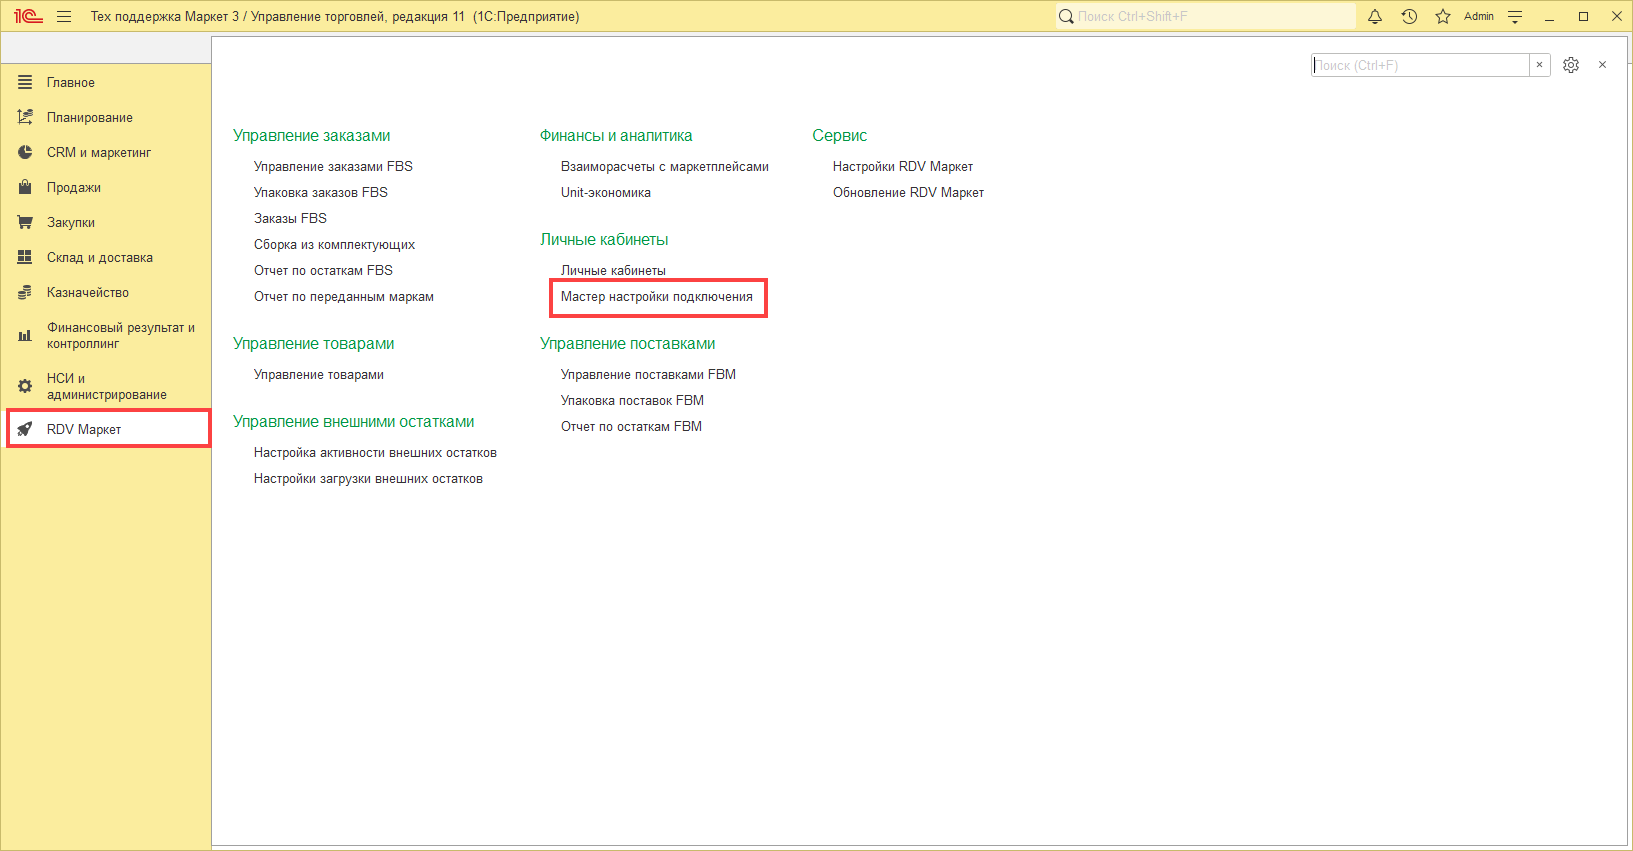
Task: Click the Финансовый результат chart icon
Action: (x=25, y=335)
